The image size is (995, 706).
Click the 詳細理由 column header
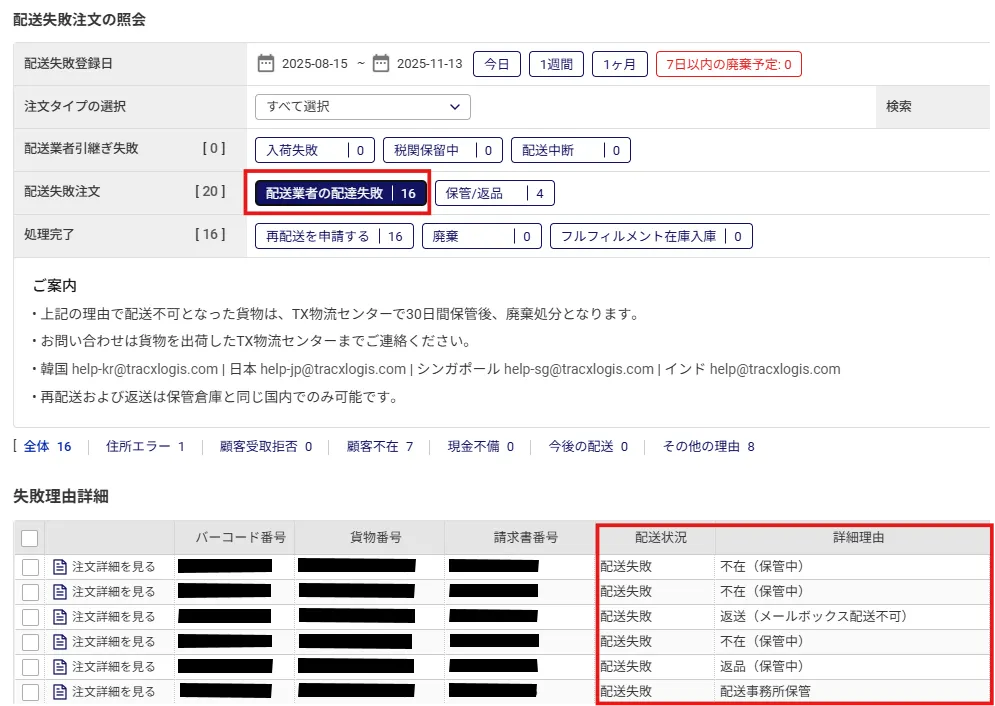point(853,538)
